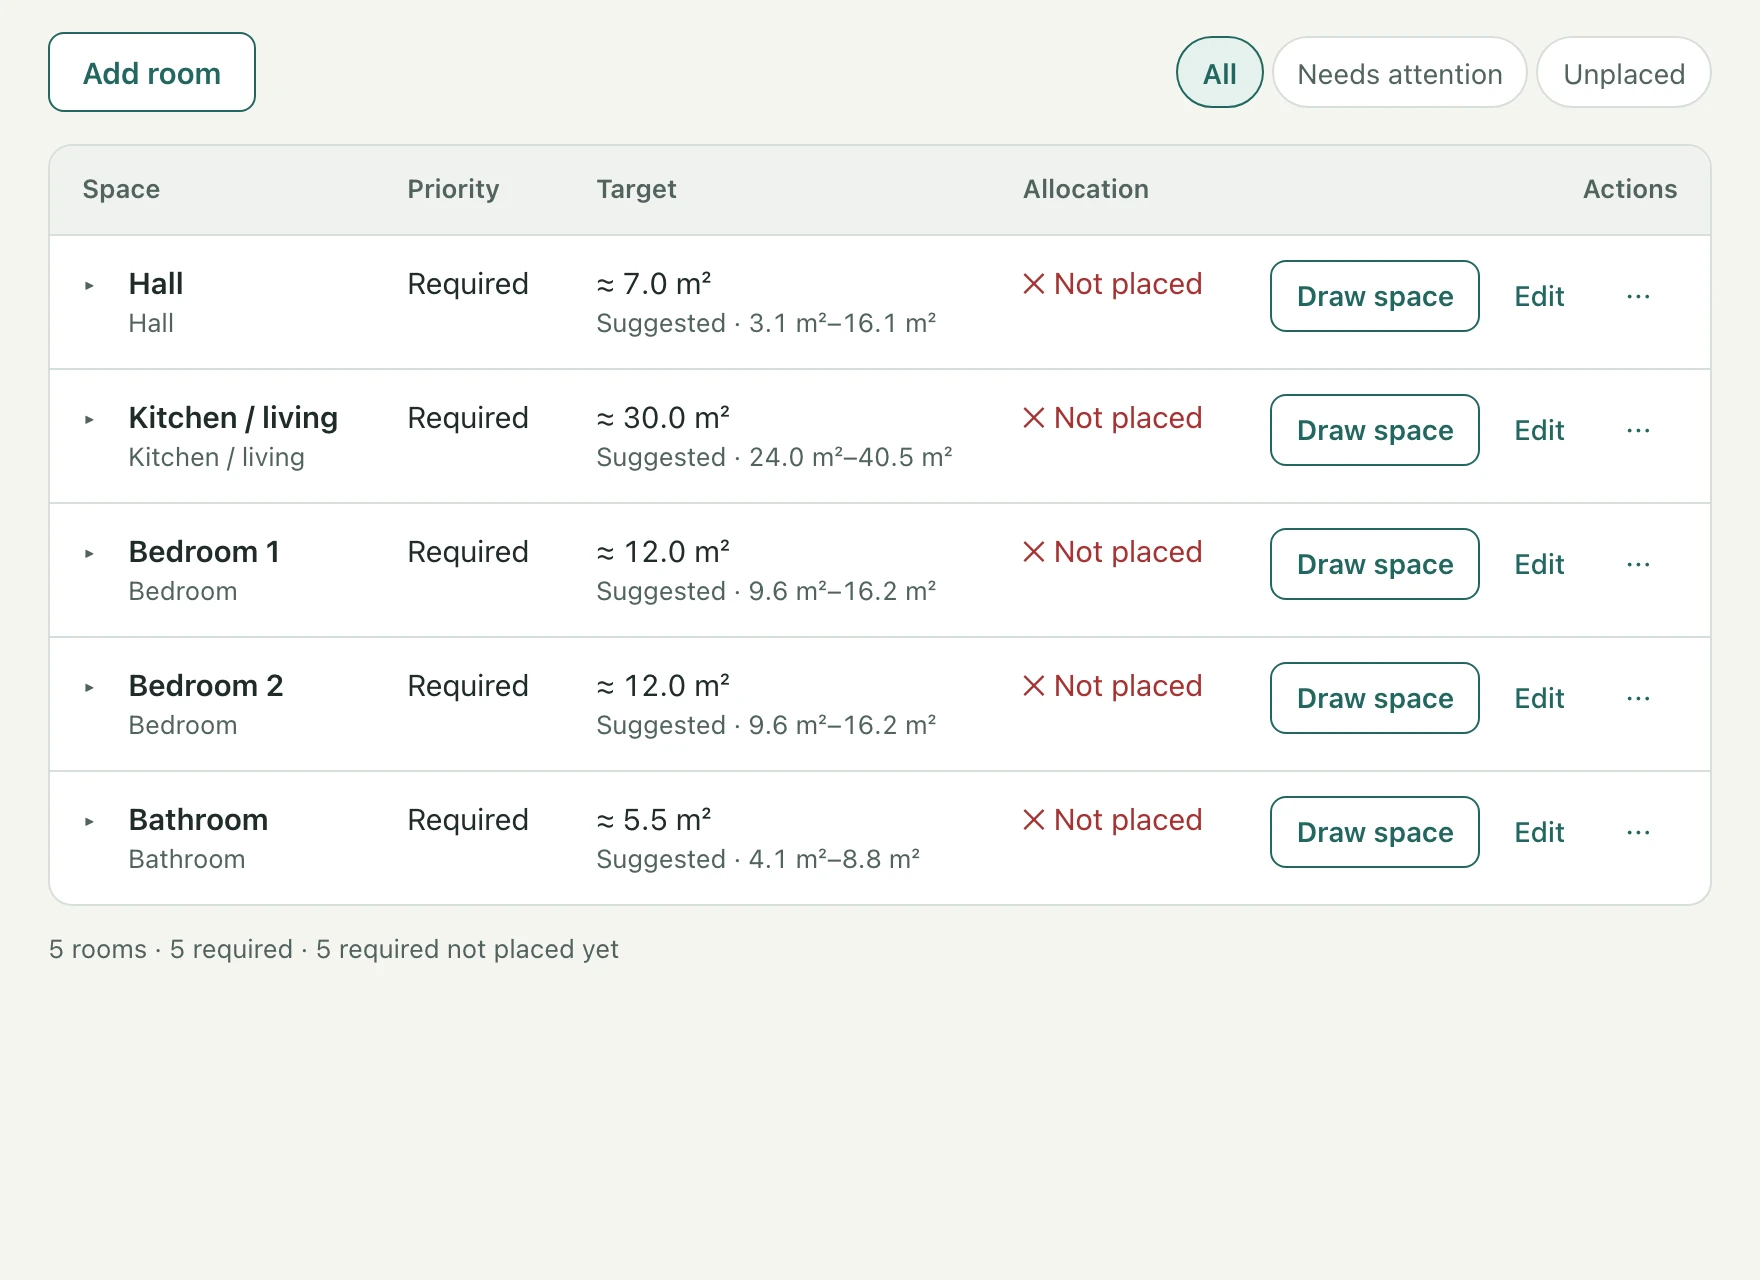Click the Suggested range 3.1 m²–16.1 m²
This screenshot has height=1280, width=1760.
766,323
